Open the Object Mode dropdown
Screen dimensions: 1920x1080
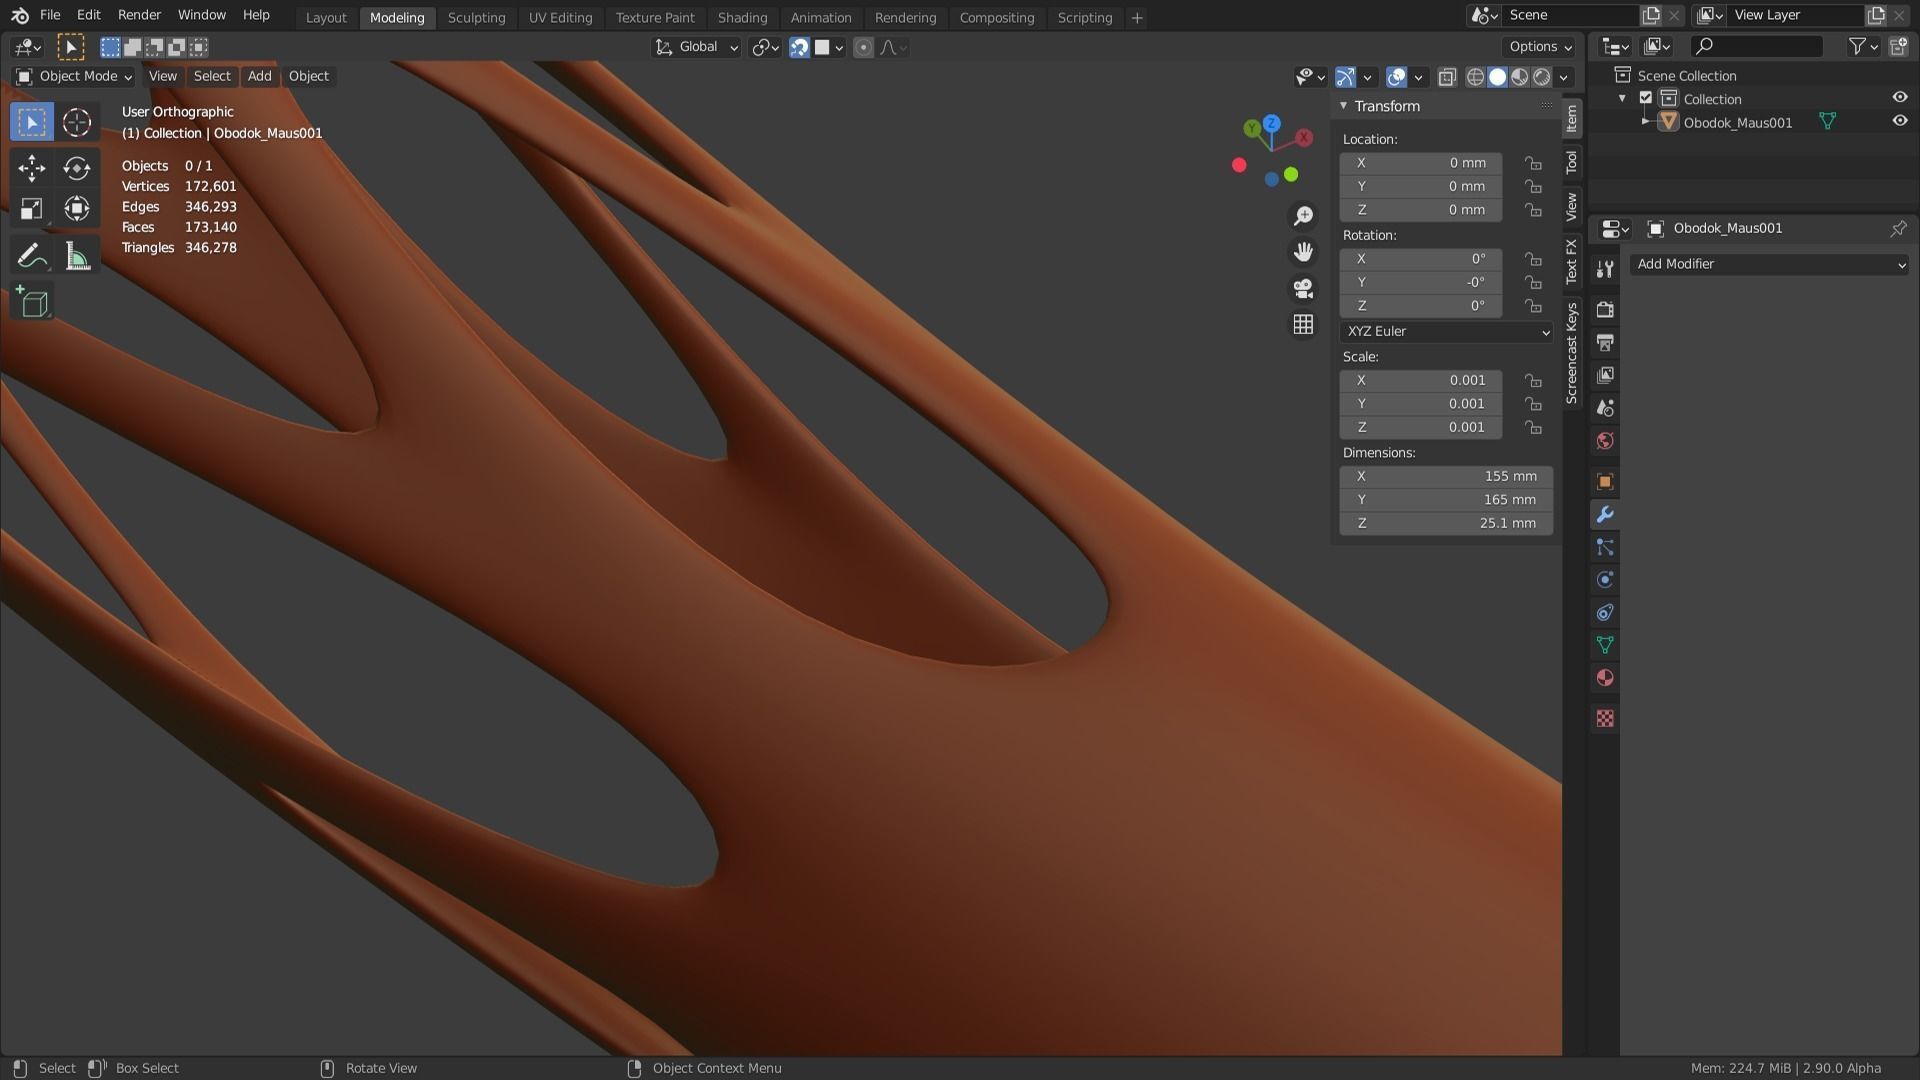(75, 76)
